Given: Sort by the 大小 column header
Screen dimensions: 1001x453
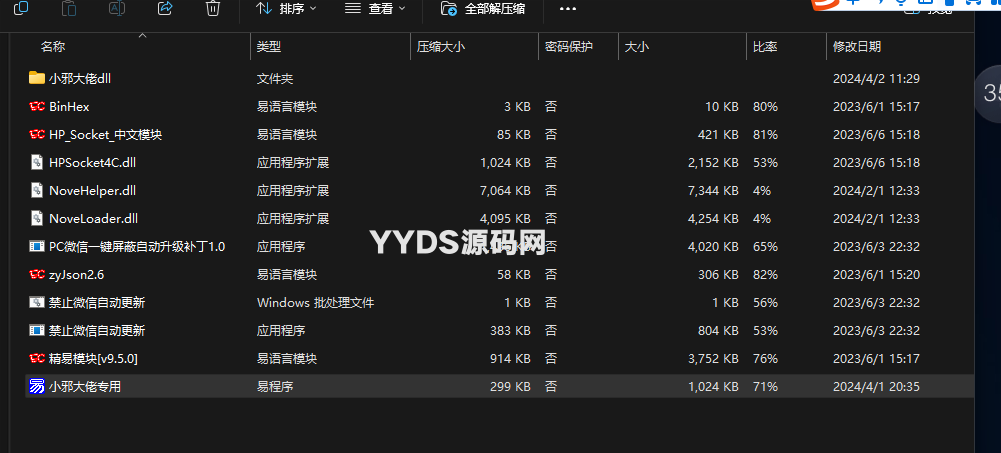Looking at the screenshot, I should point(636,47).
